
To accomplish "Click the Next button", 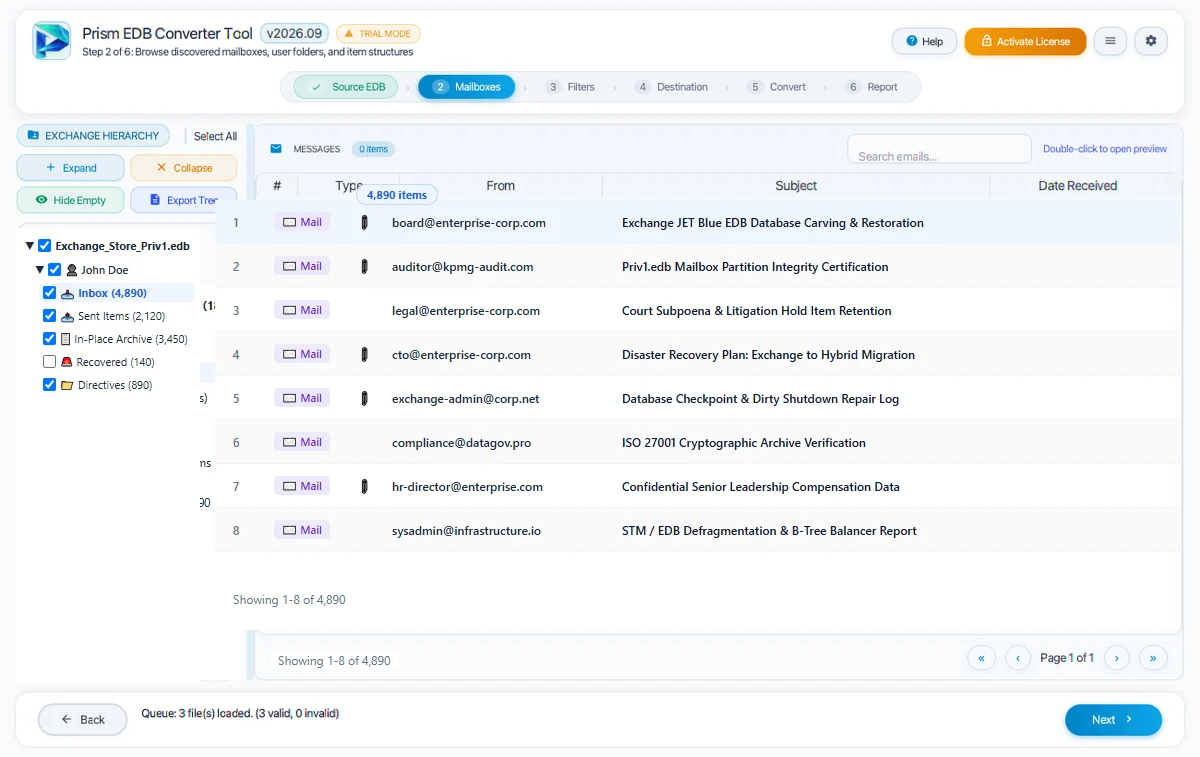I will coord(1113,719).
